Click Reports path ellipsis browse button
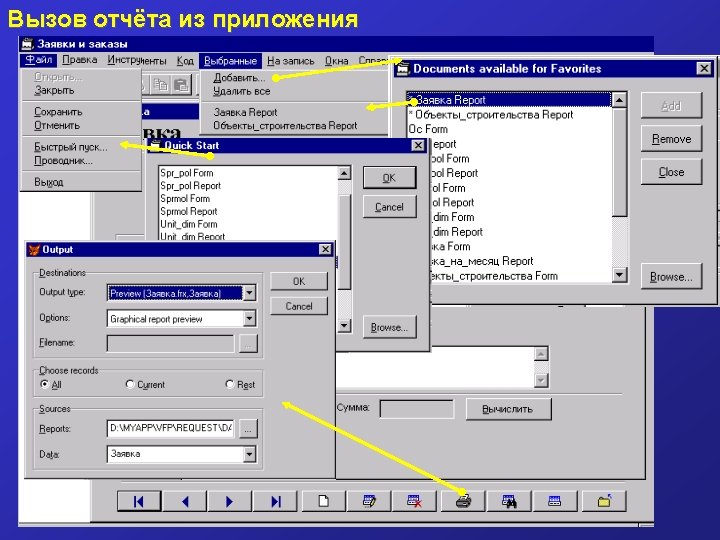 248,429
